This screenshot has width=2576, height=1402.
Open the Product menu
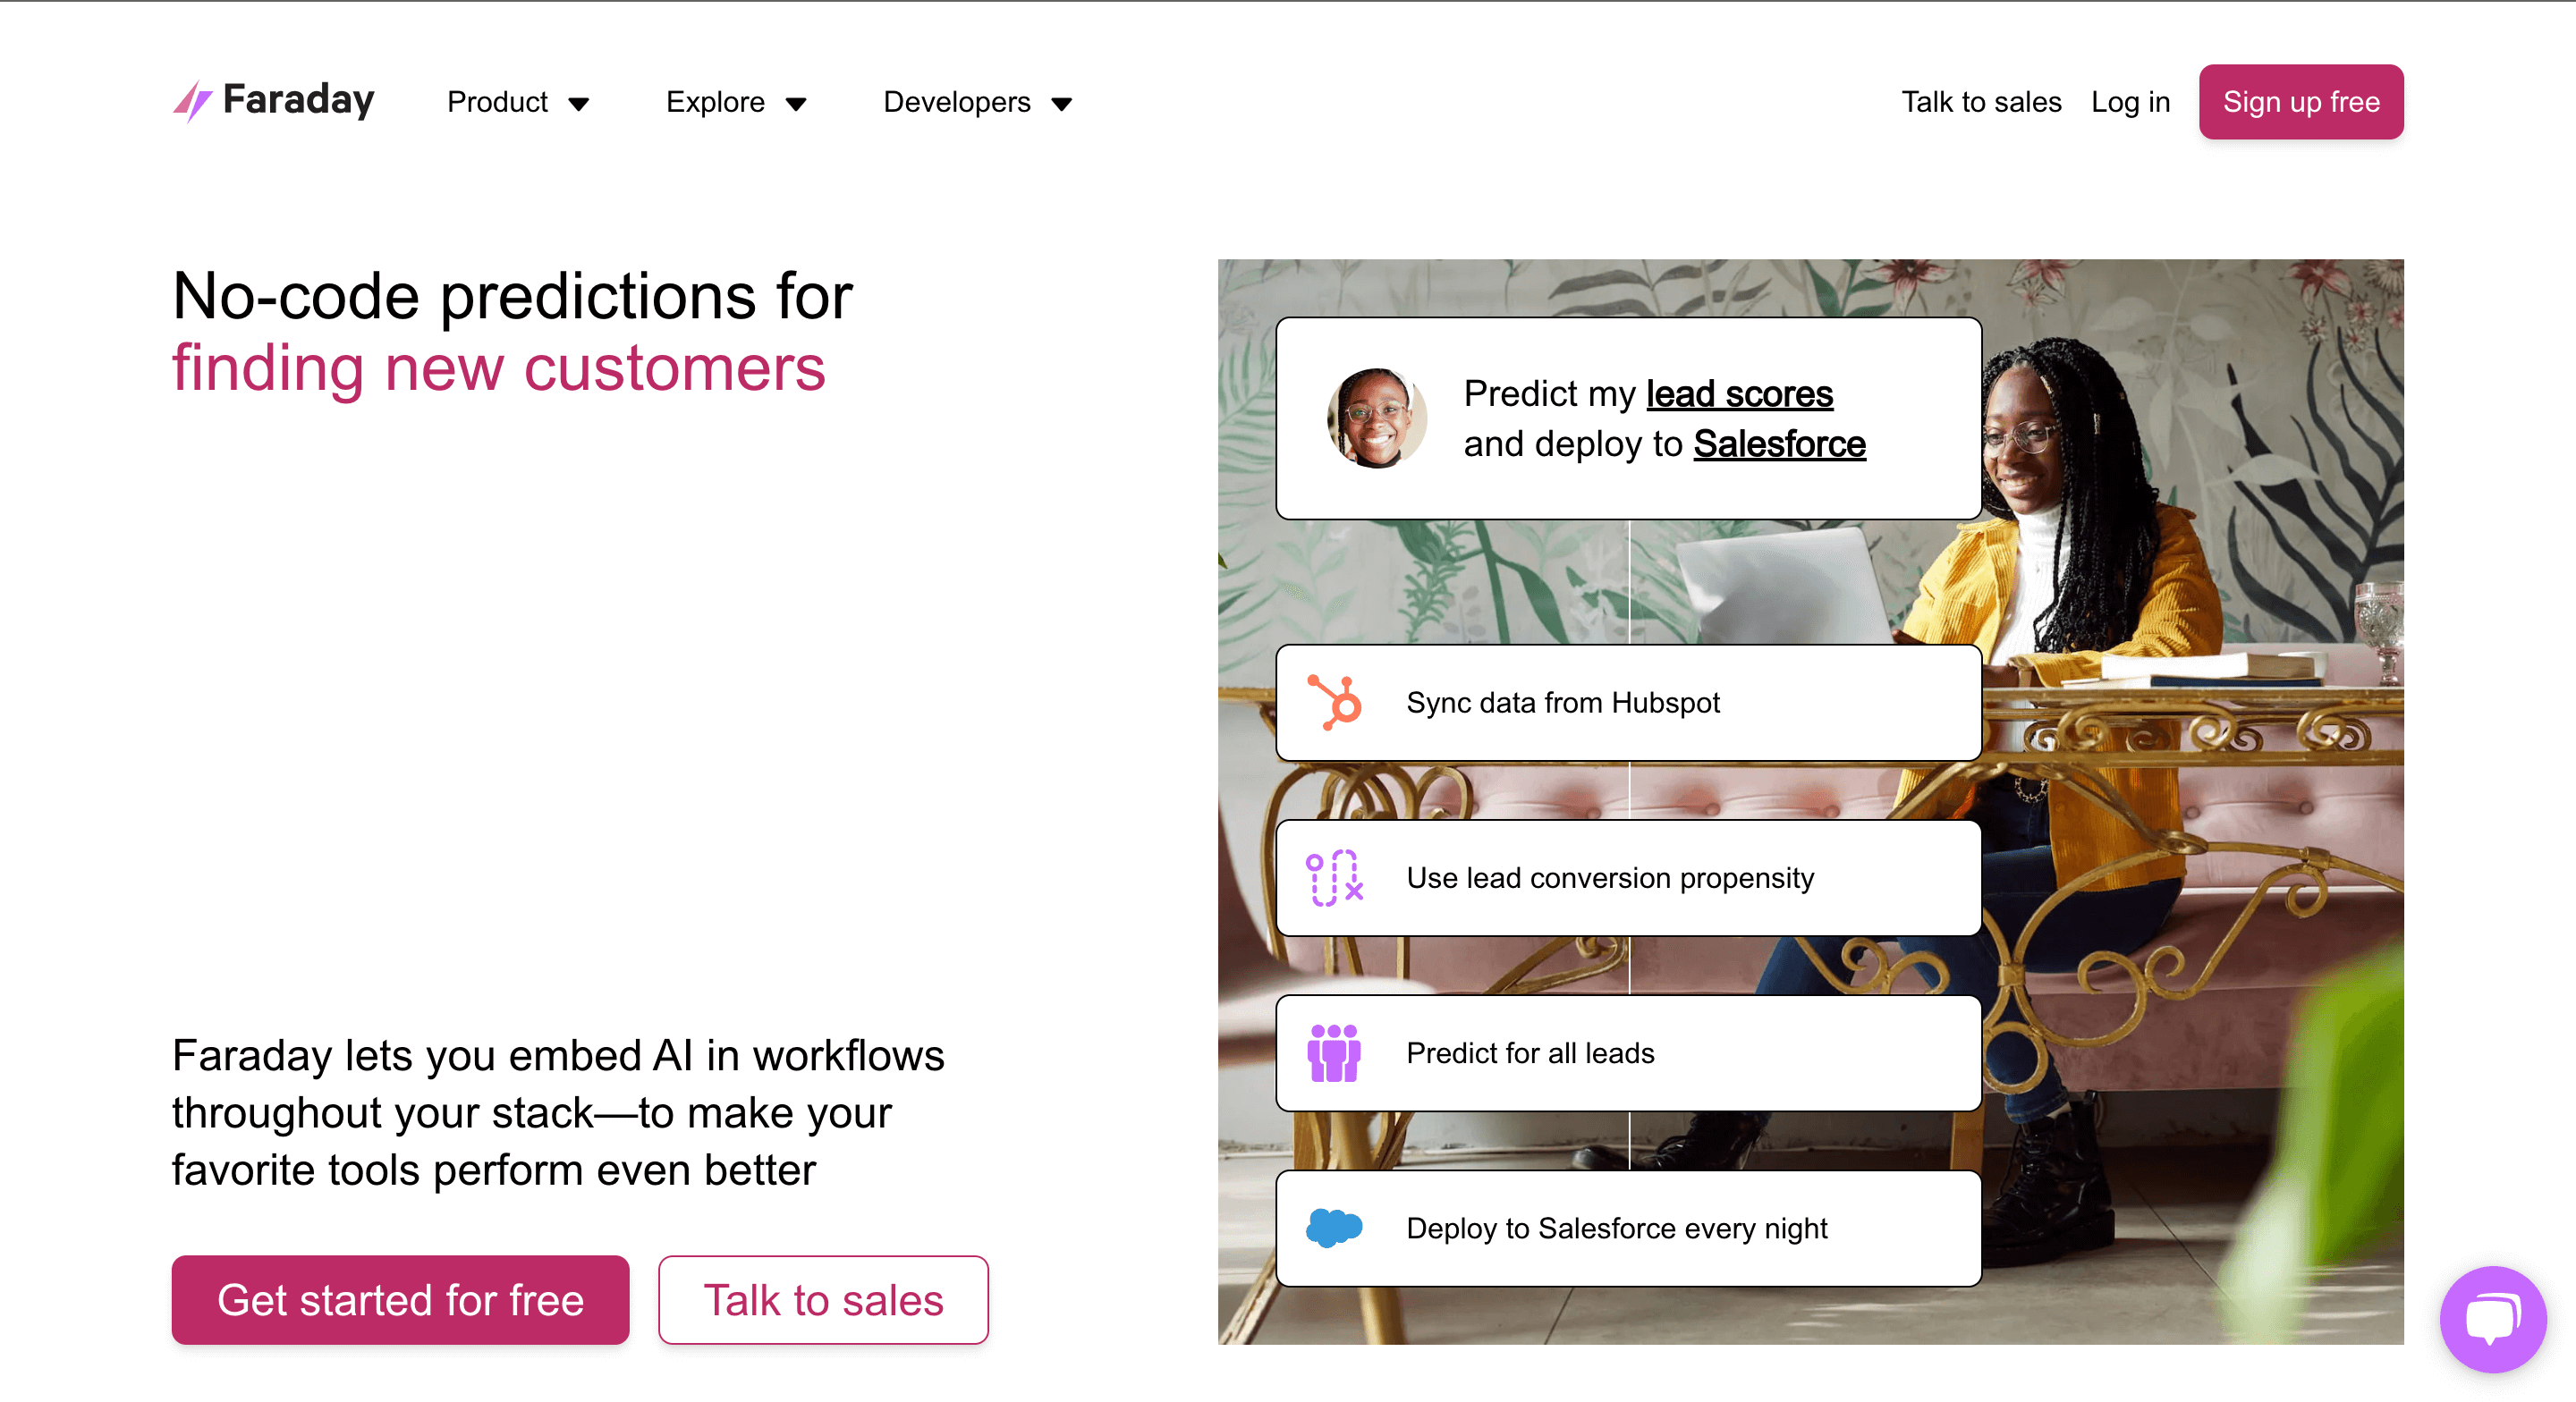coord(497,102)
